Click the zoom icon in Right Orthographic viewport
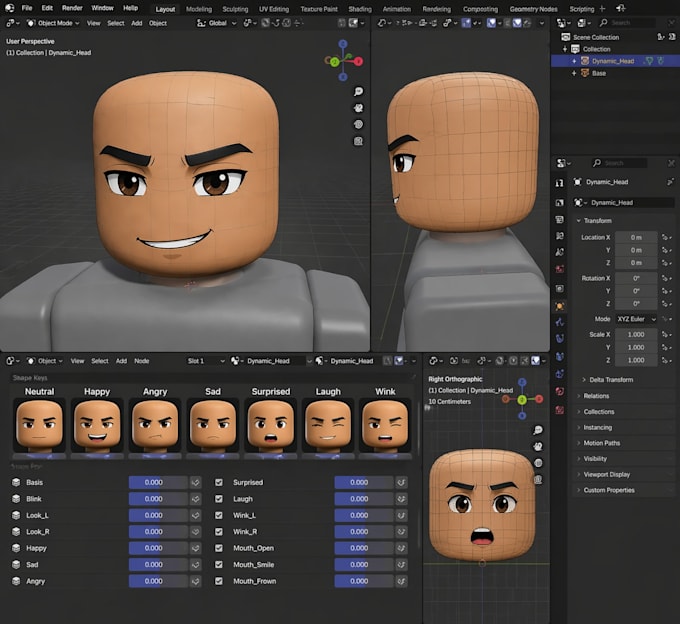 tap(538, 430)
